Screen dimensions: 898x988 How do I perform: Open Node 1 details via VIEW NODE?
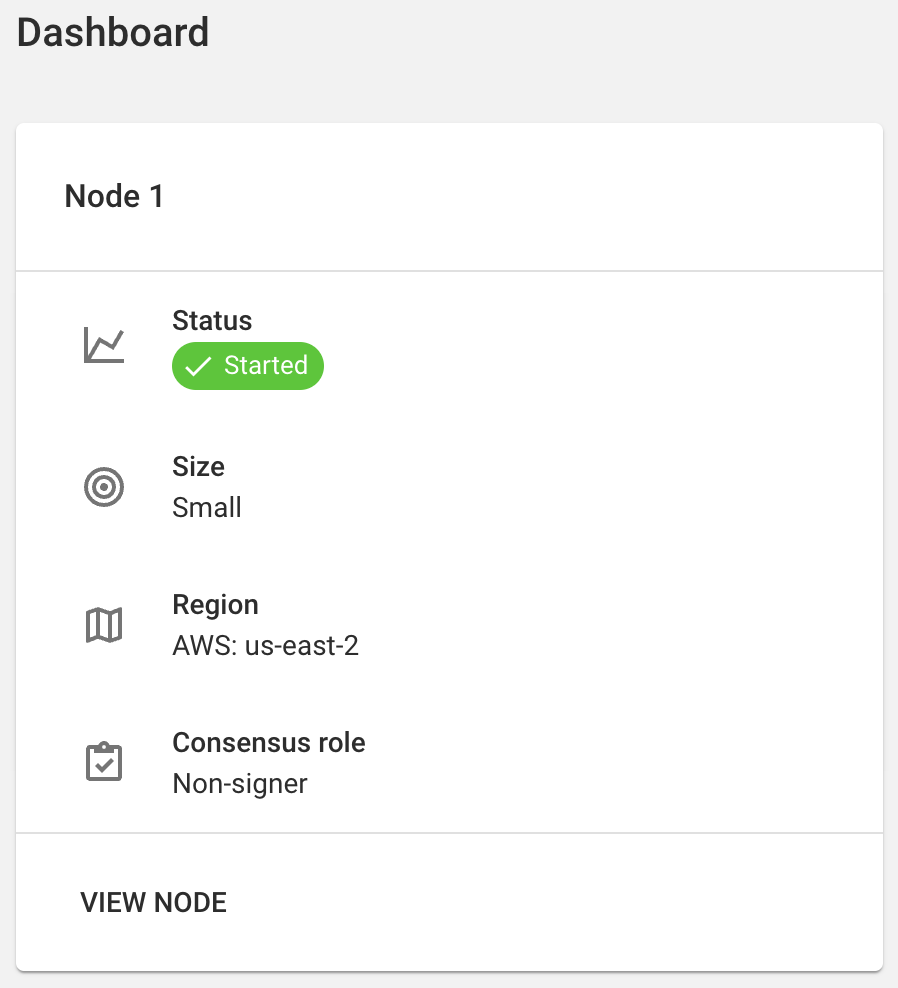(x=153, y=902)
